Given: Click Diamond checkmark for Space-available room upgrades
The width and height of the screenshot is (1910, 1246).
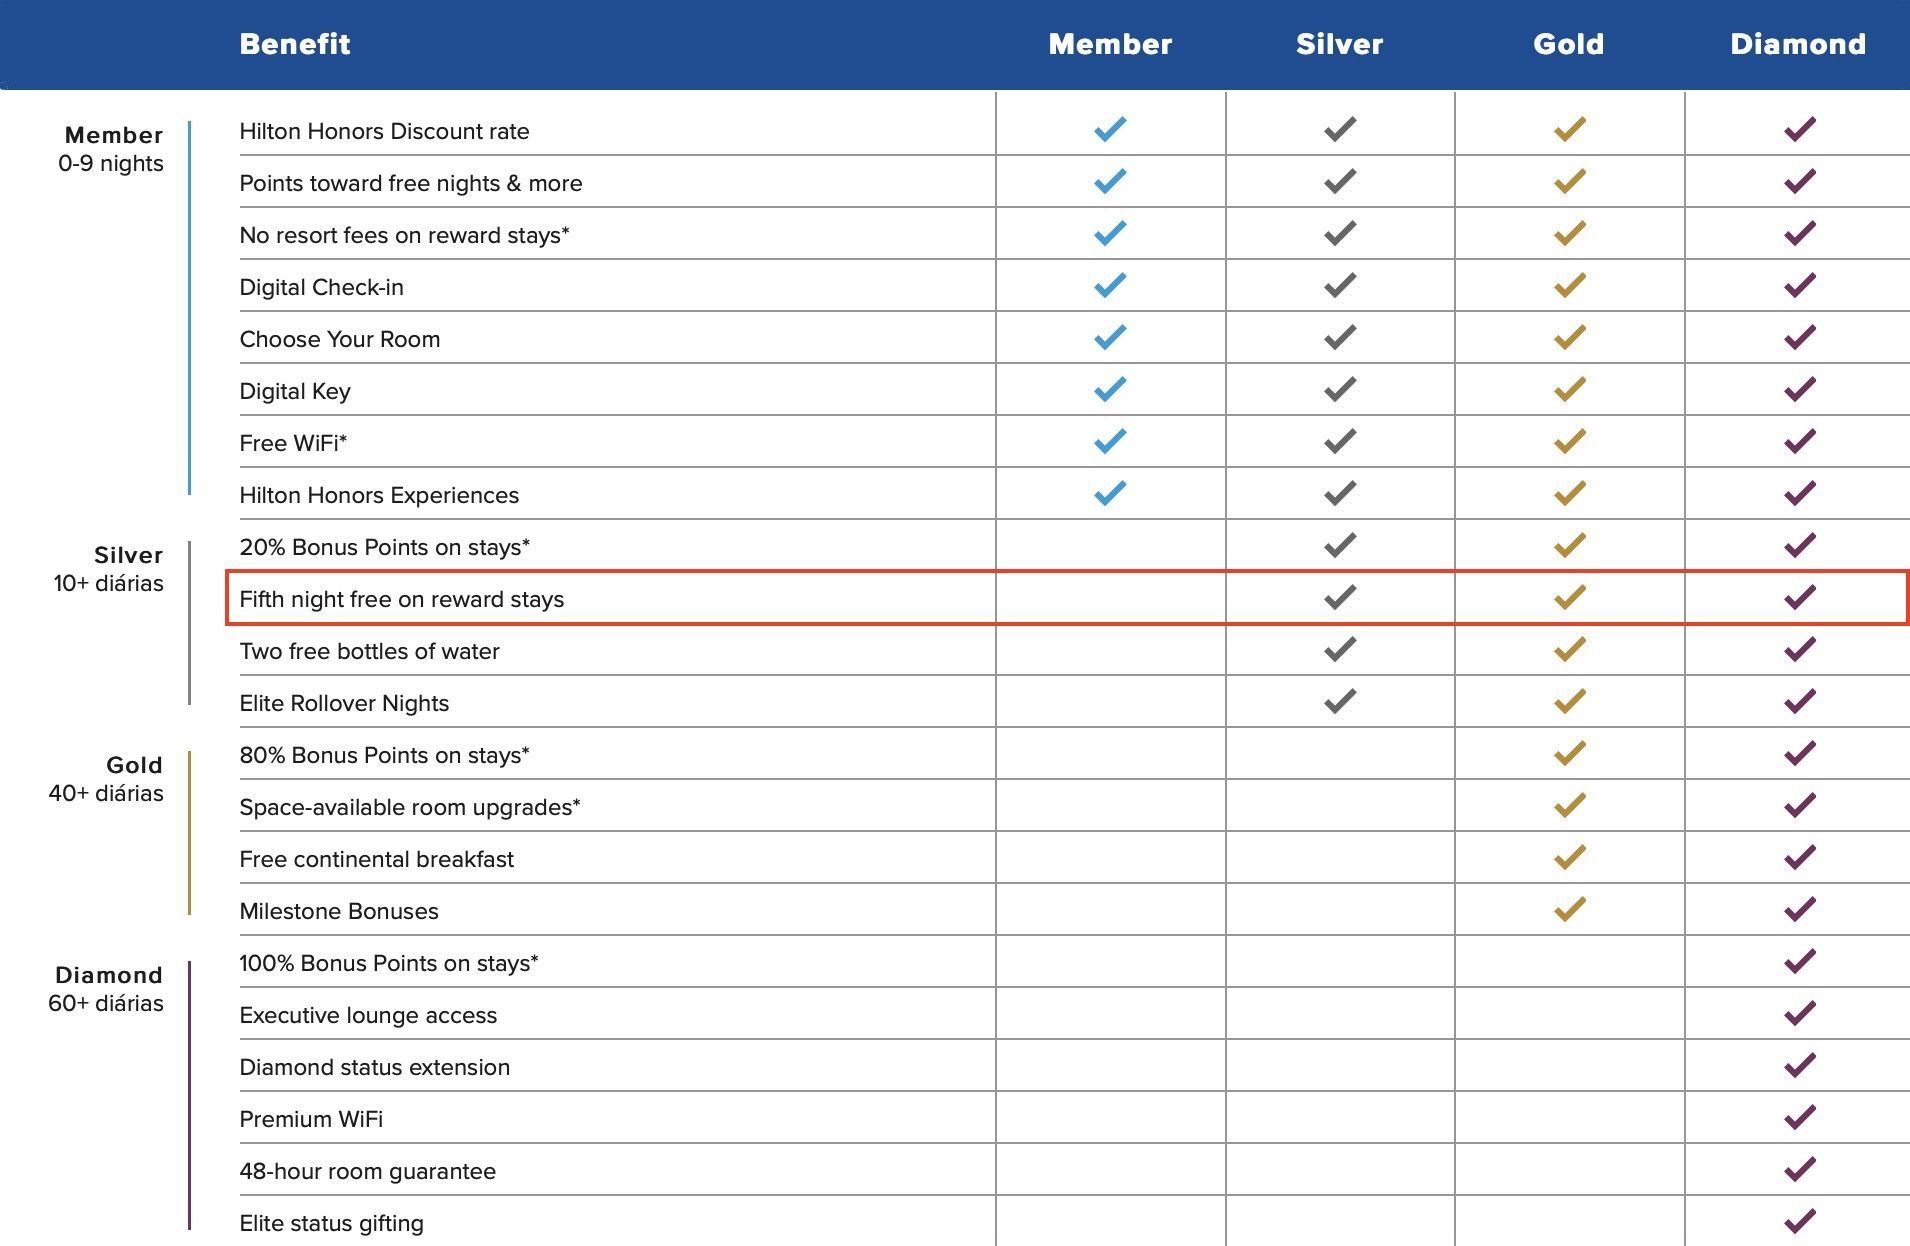Looking at the screenshot, I should (1800, 805).
